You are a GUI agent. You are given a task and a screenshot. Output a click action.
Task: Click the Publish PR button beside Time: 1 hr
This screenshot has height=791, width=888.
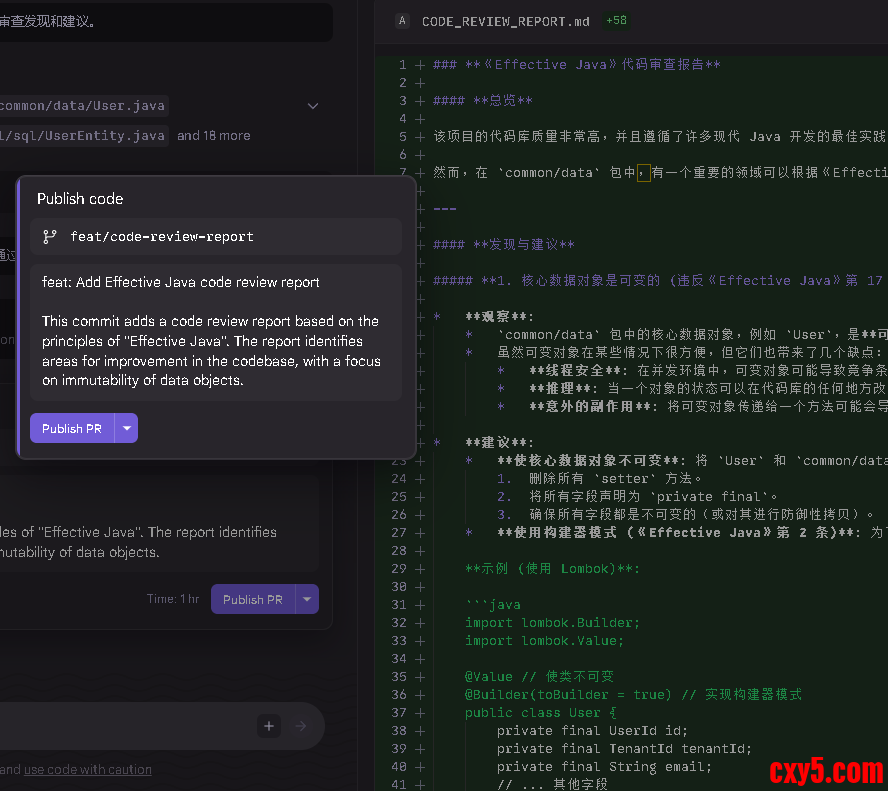(253, 599)
